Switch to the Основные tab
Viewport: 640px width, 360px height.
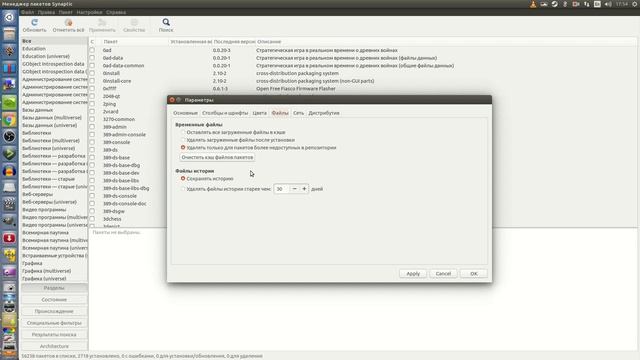[185, 113]
